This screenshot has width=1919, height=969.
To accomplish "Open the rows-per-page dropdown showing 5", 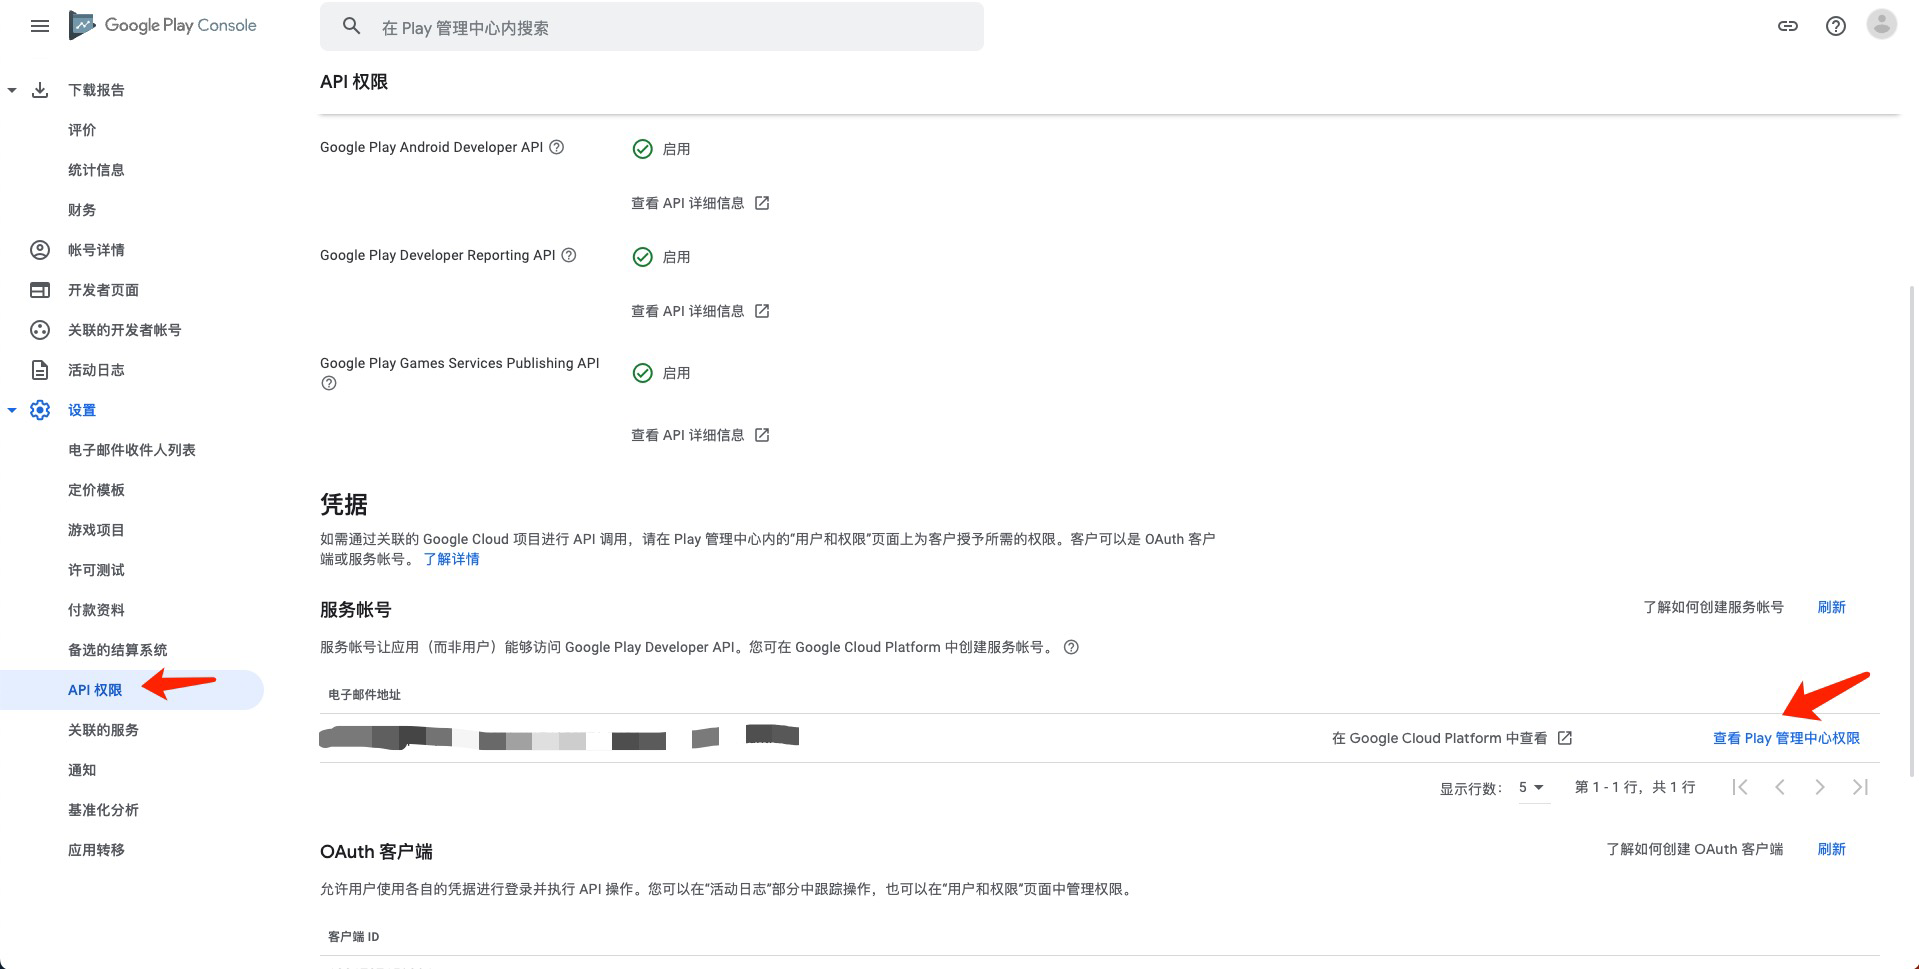I will (x=1532, y=788).
